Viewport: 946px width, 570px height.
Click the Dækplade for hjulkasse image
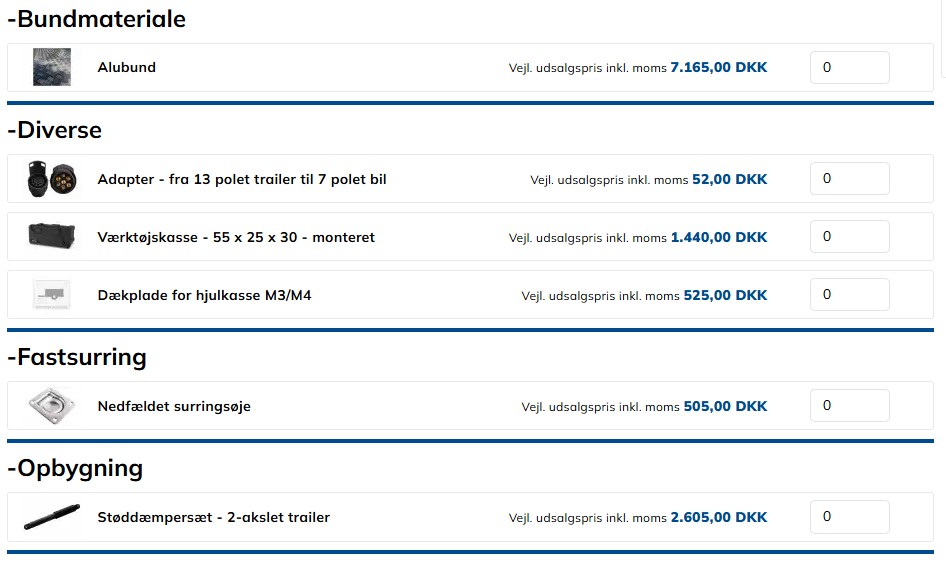tap(51, 295)
